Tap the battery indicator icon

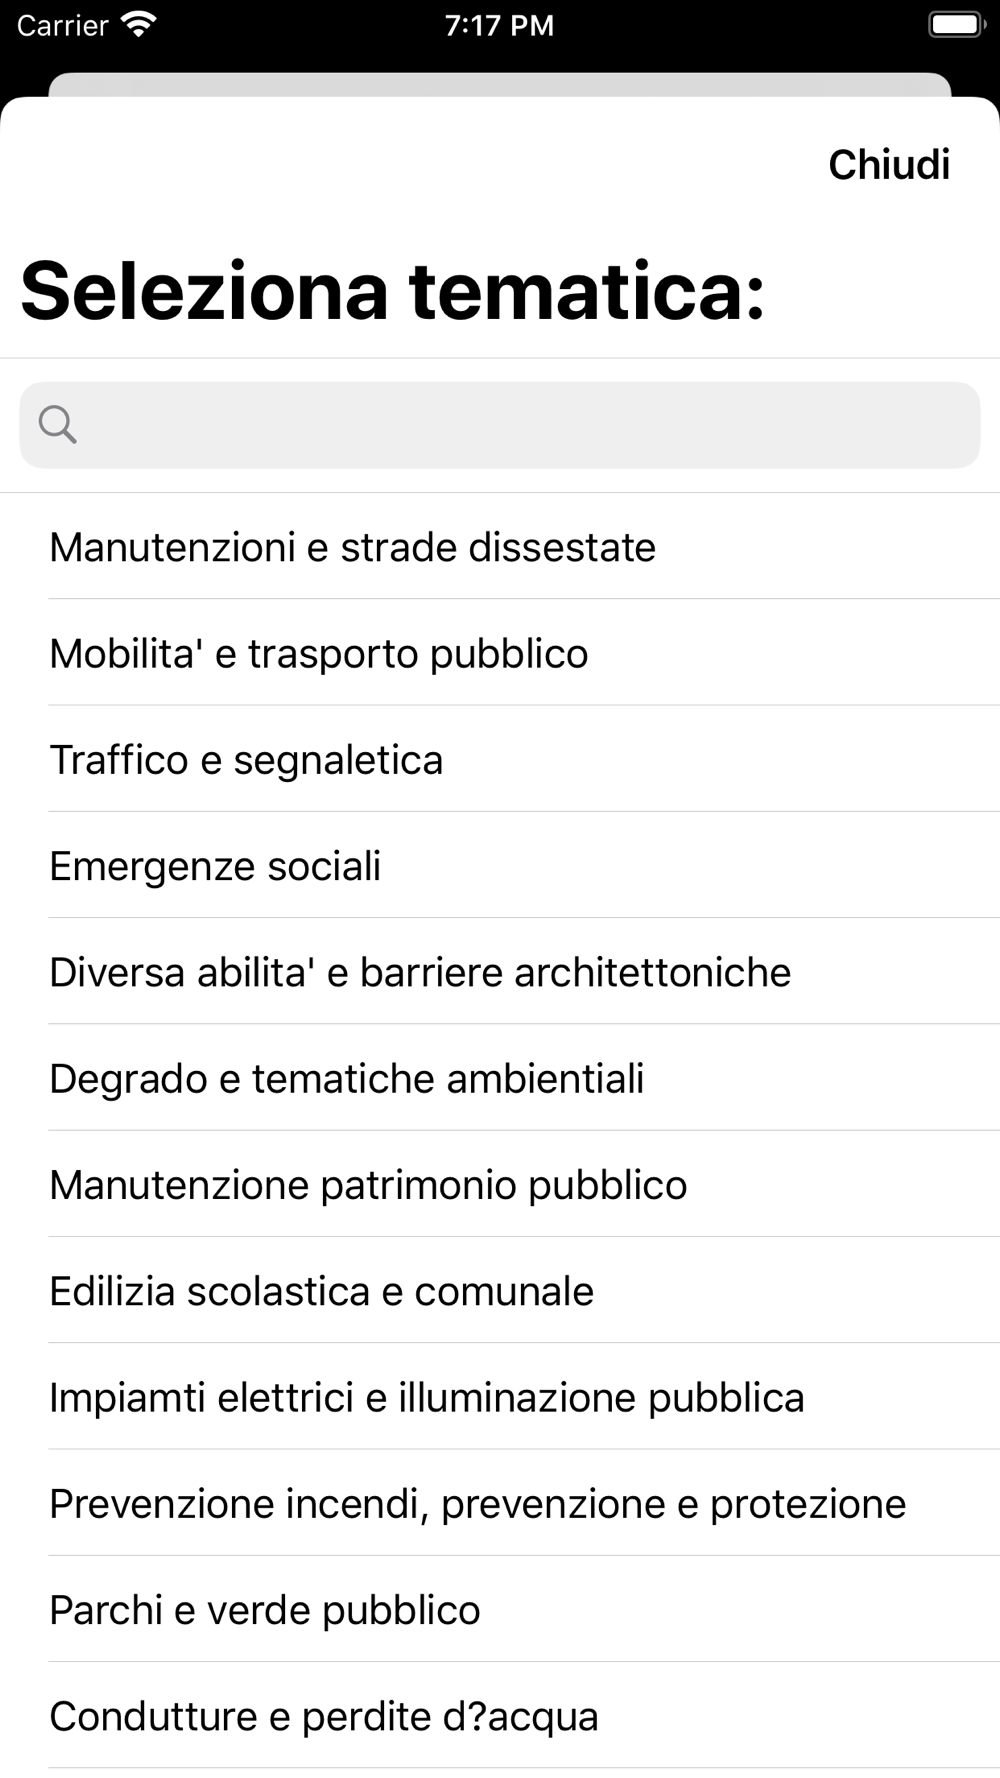pyautogui.click(x=957, y=25)
